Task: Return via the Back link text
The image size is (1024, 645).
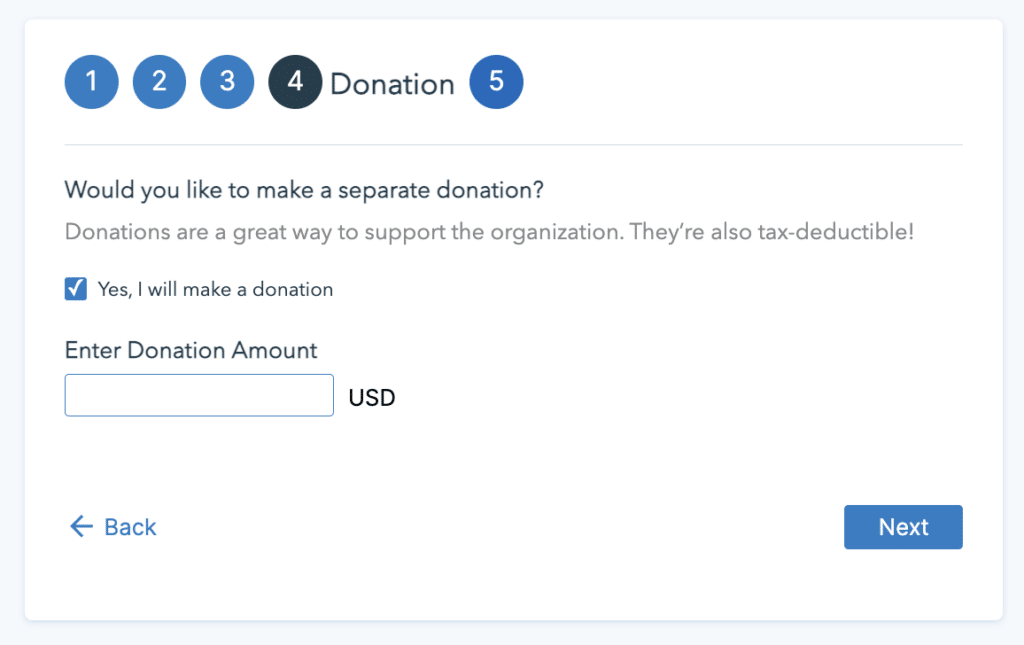Action: 130,527
